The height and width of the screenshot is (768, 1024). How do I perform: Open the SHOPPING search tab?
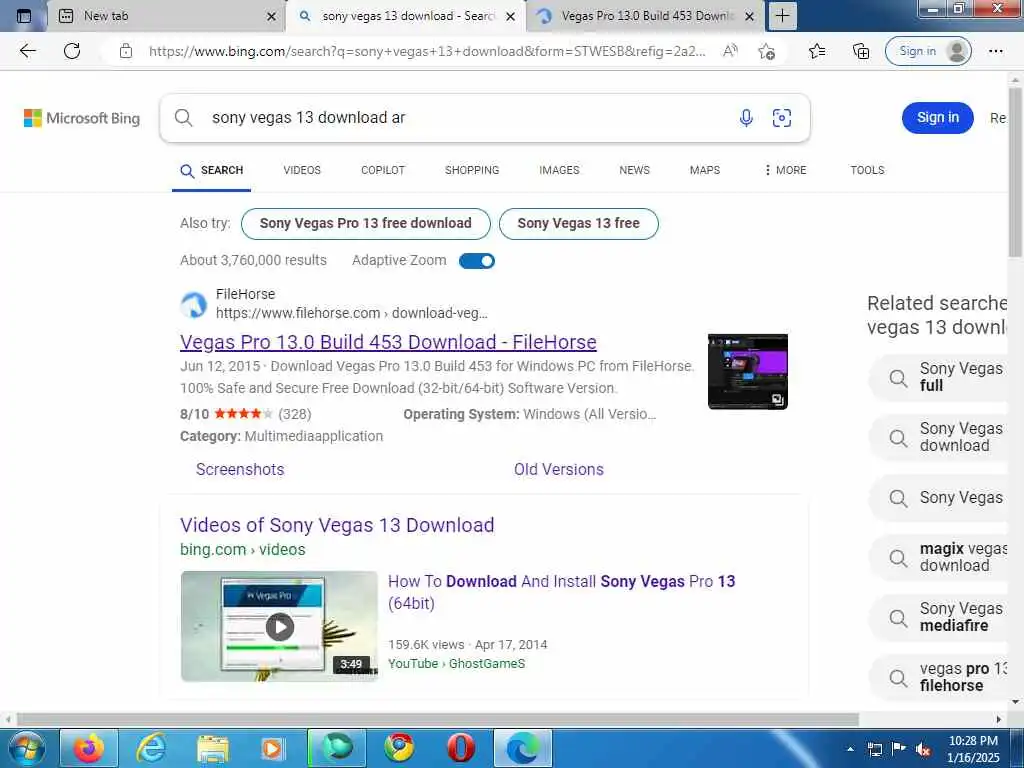point(472,170)
